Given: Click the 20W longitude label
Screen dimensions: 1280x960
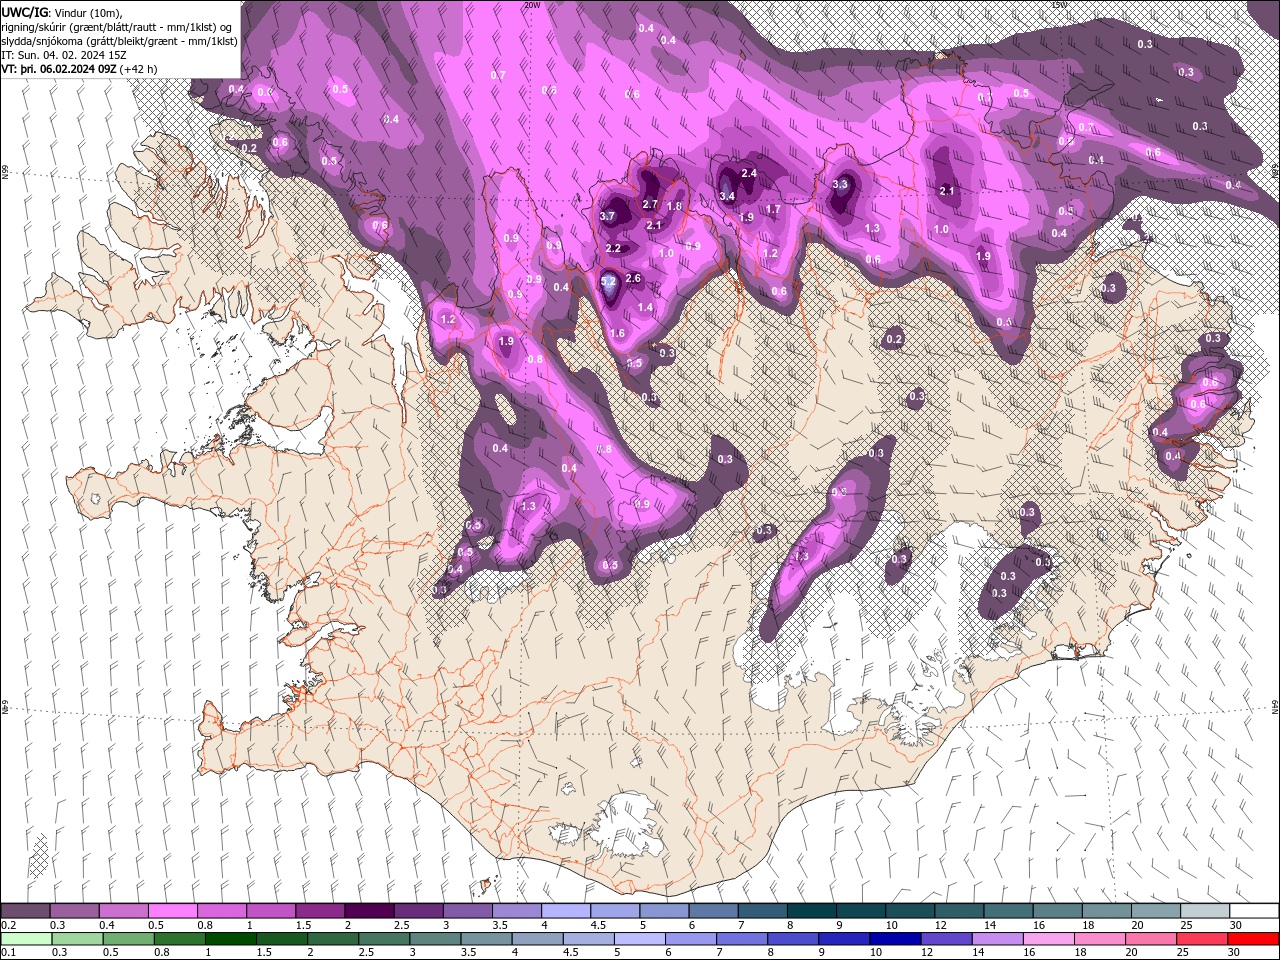Looking at the screenshot, I should [x=532, y=5].
